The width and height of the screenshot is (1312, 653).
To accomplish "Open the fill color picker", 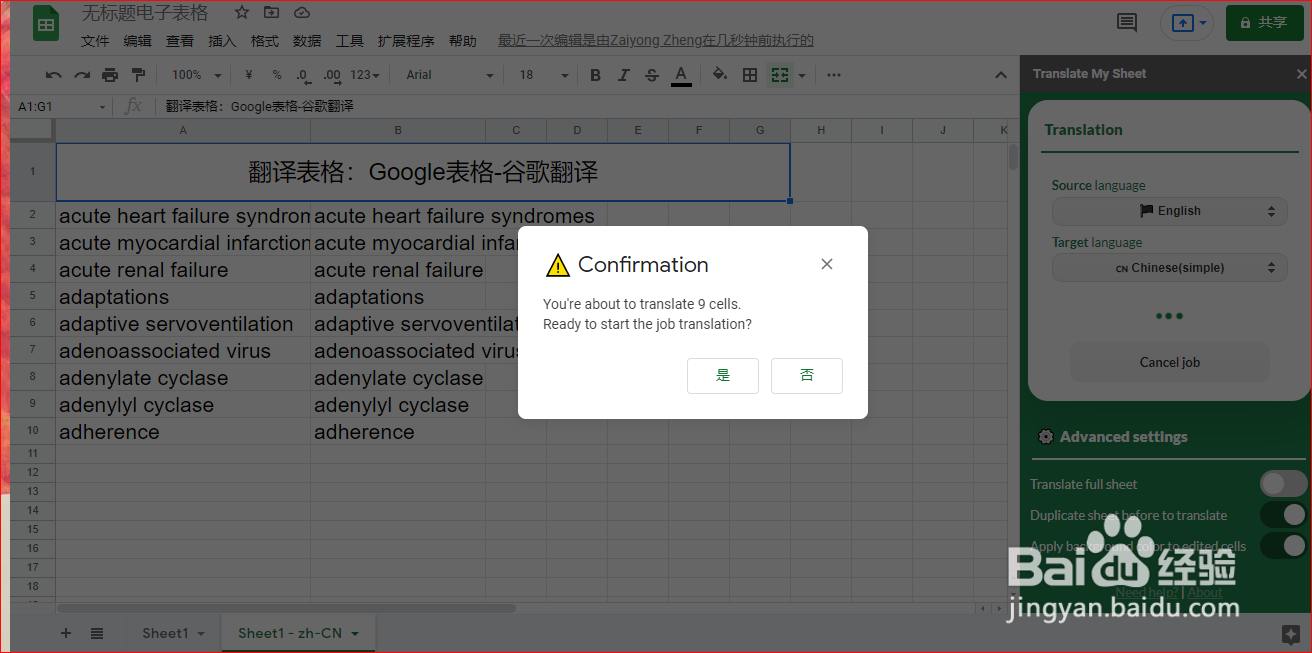I will 720,75.
